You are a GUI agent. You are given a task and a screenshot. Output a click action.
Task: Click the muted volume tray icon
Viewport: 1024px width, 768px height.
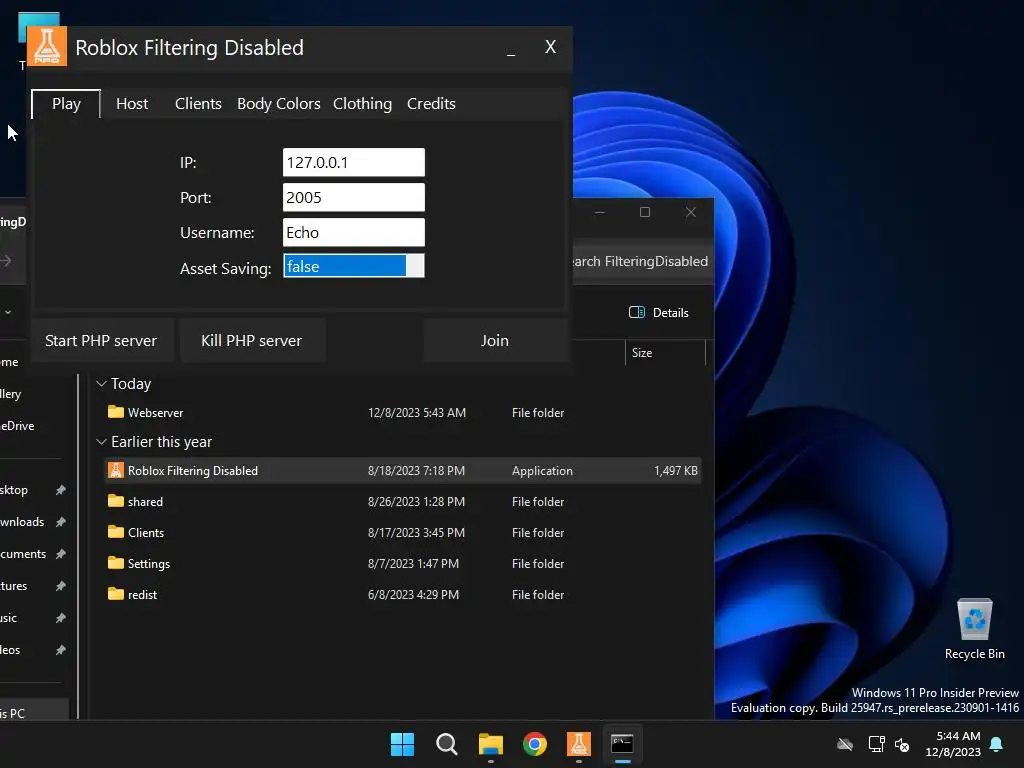[x=903, y=744]
